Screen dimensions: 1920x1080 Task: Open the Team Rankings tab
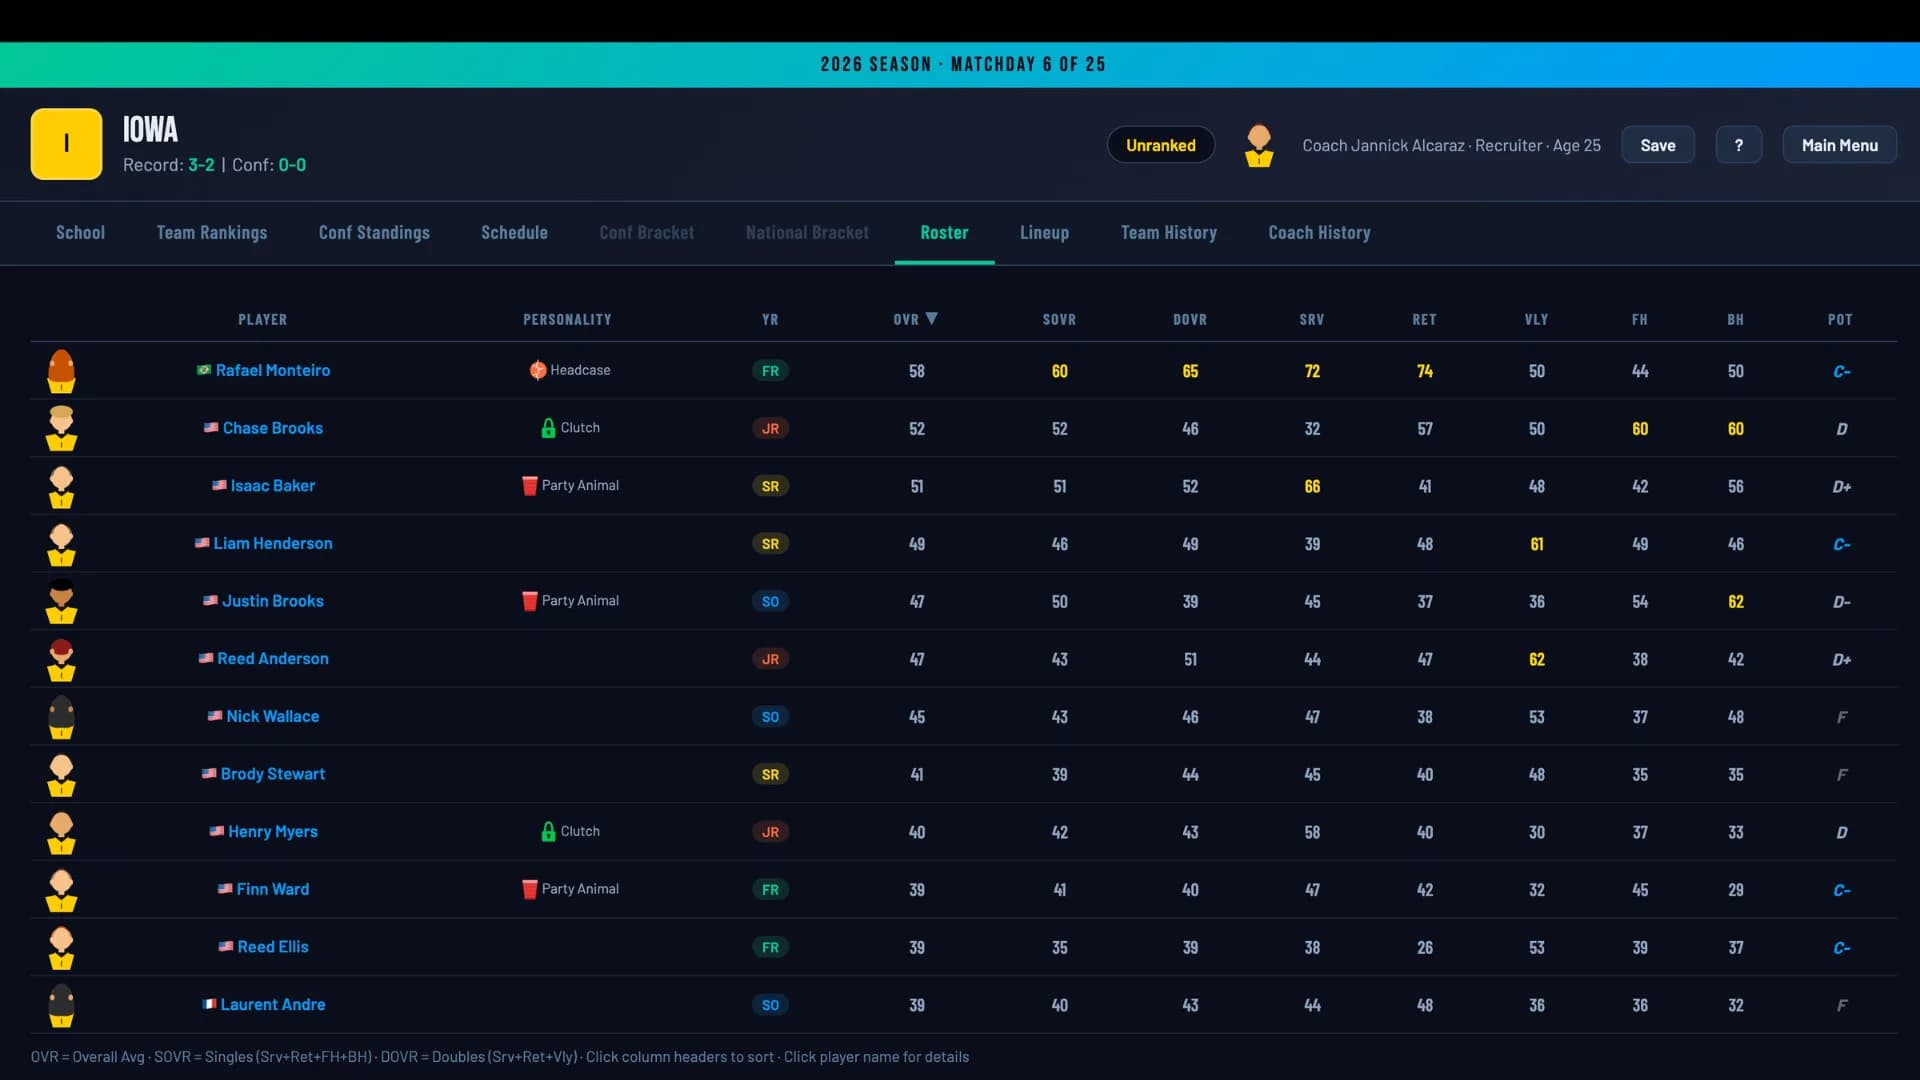coord(212,233)
